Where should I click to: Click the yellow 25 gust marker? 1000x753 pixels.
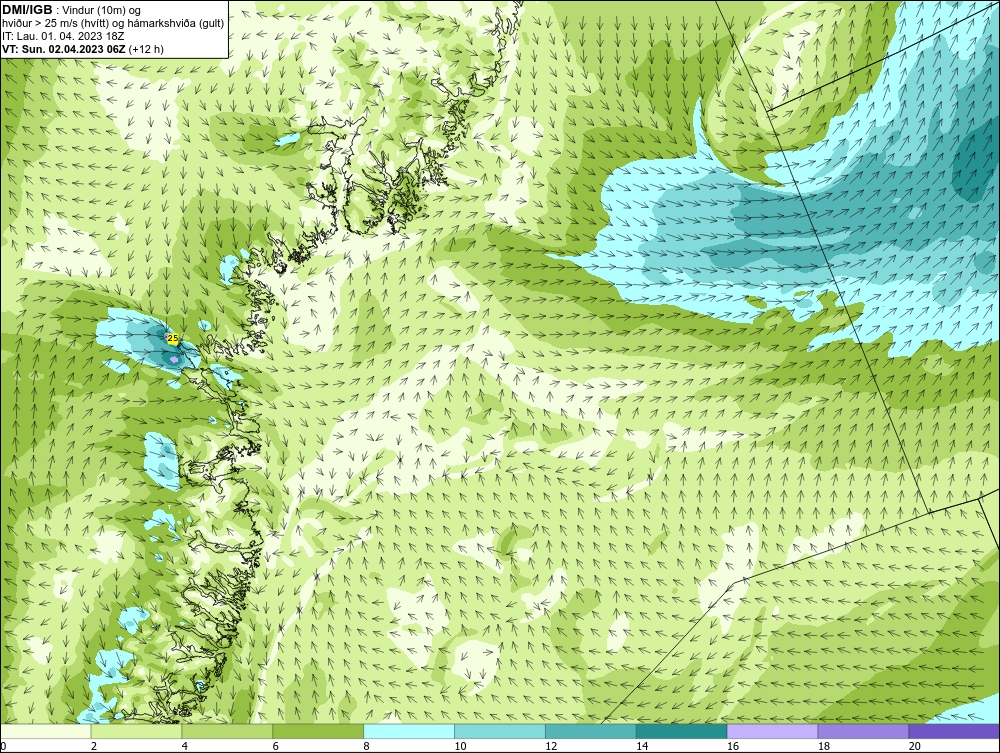[173, 339]
